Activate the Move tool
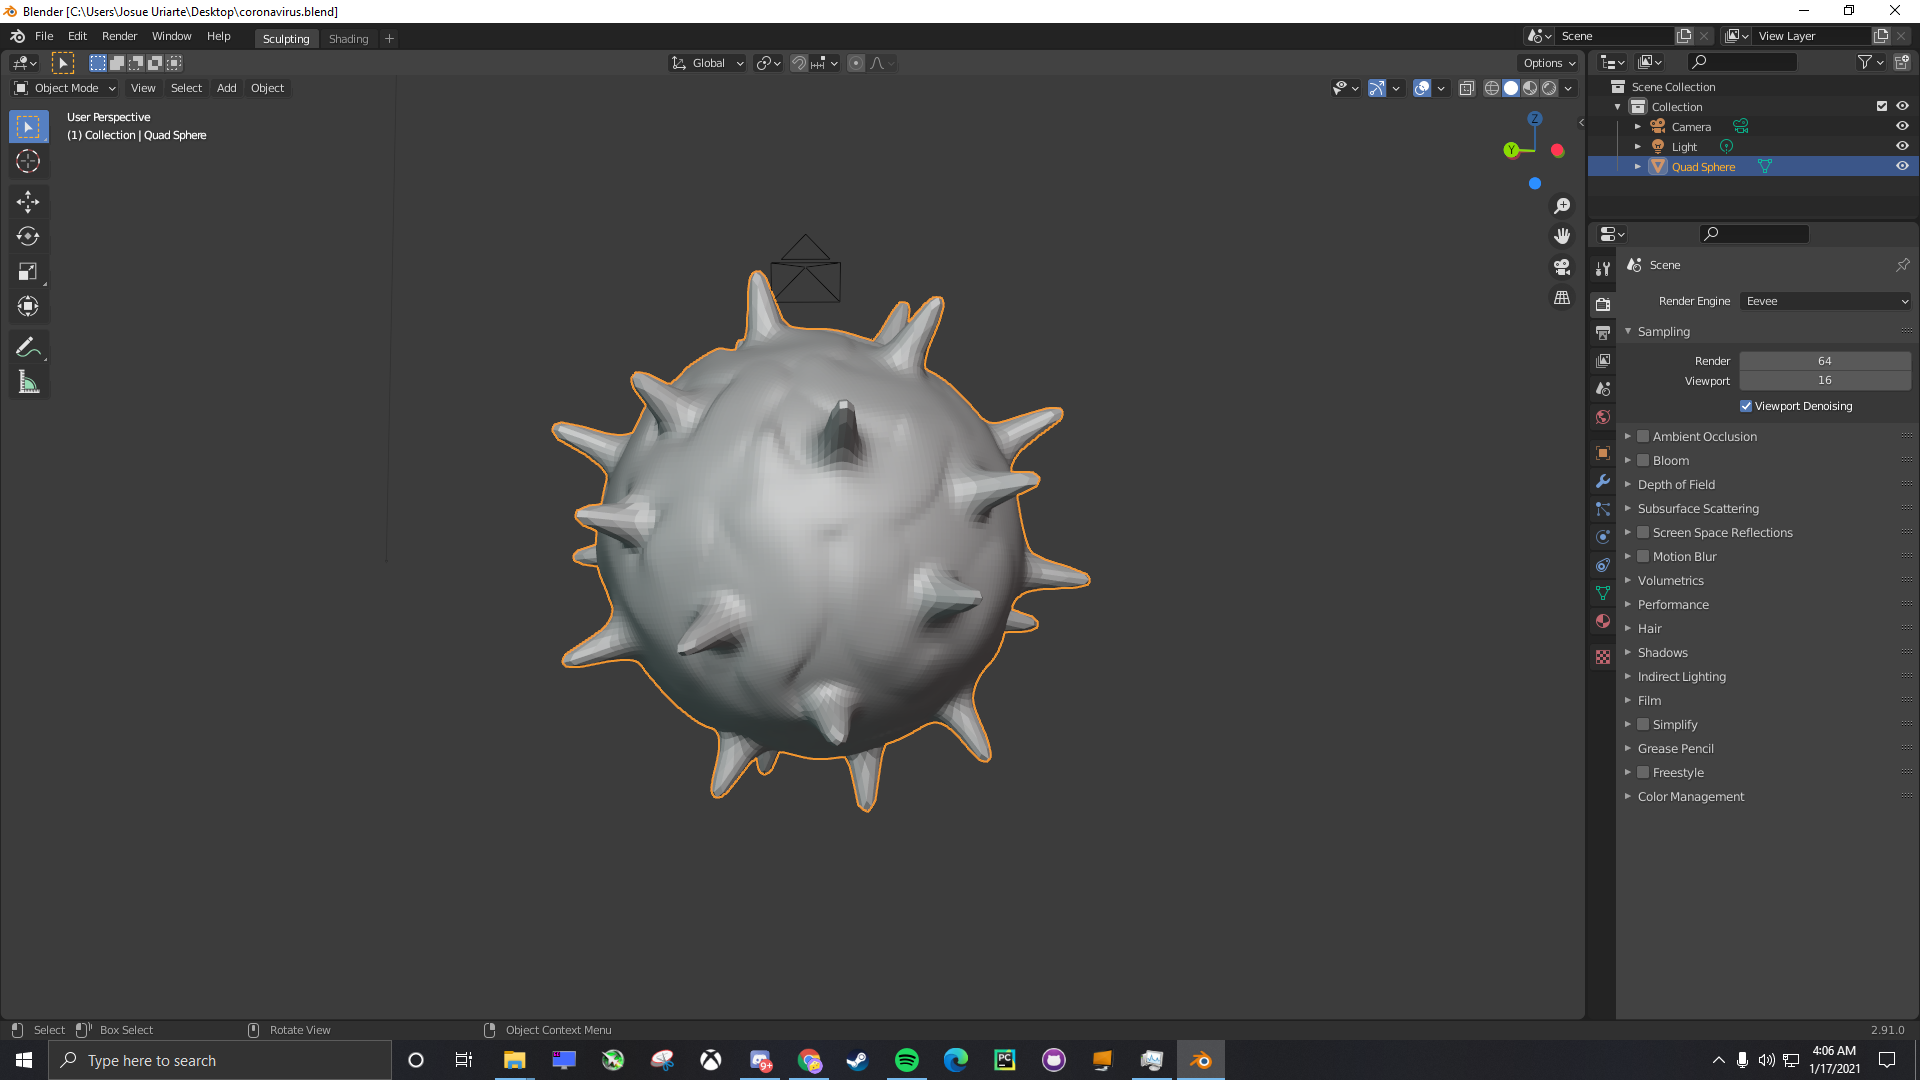Screen dimensions: 1920x1080 click(x=28, y=202)
